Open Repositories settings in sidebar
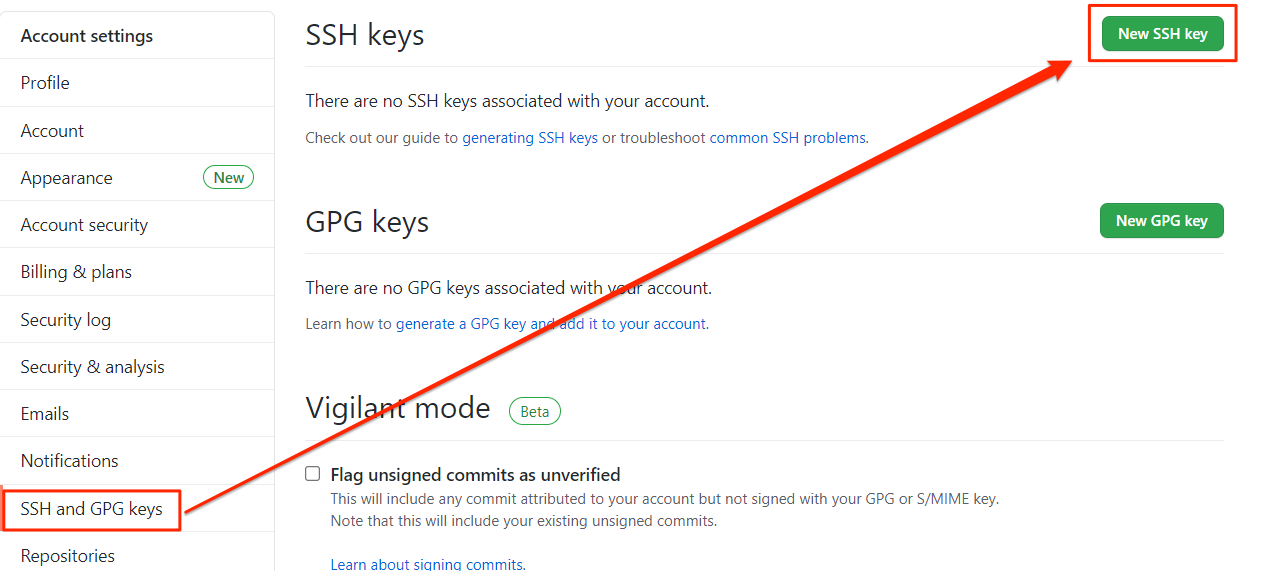 tap(68, 556)
